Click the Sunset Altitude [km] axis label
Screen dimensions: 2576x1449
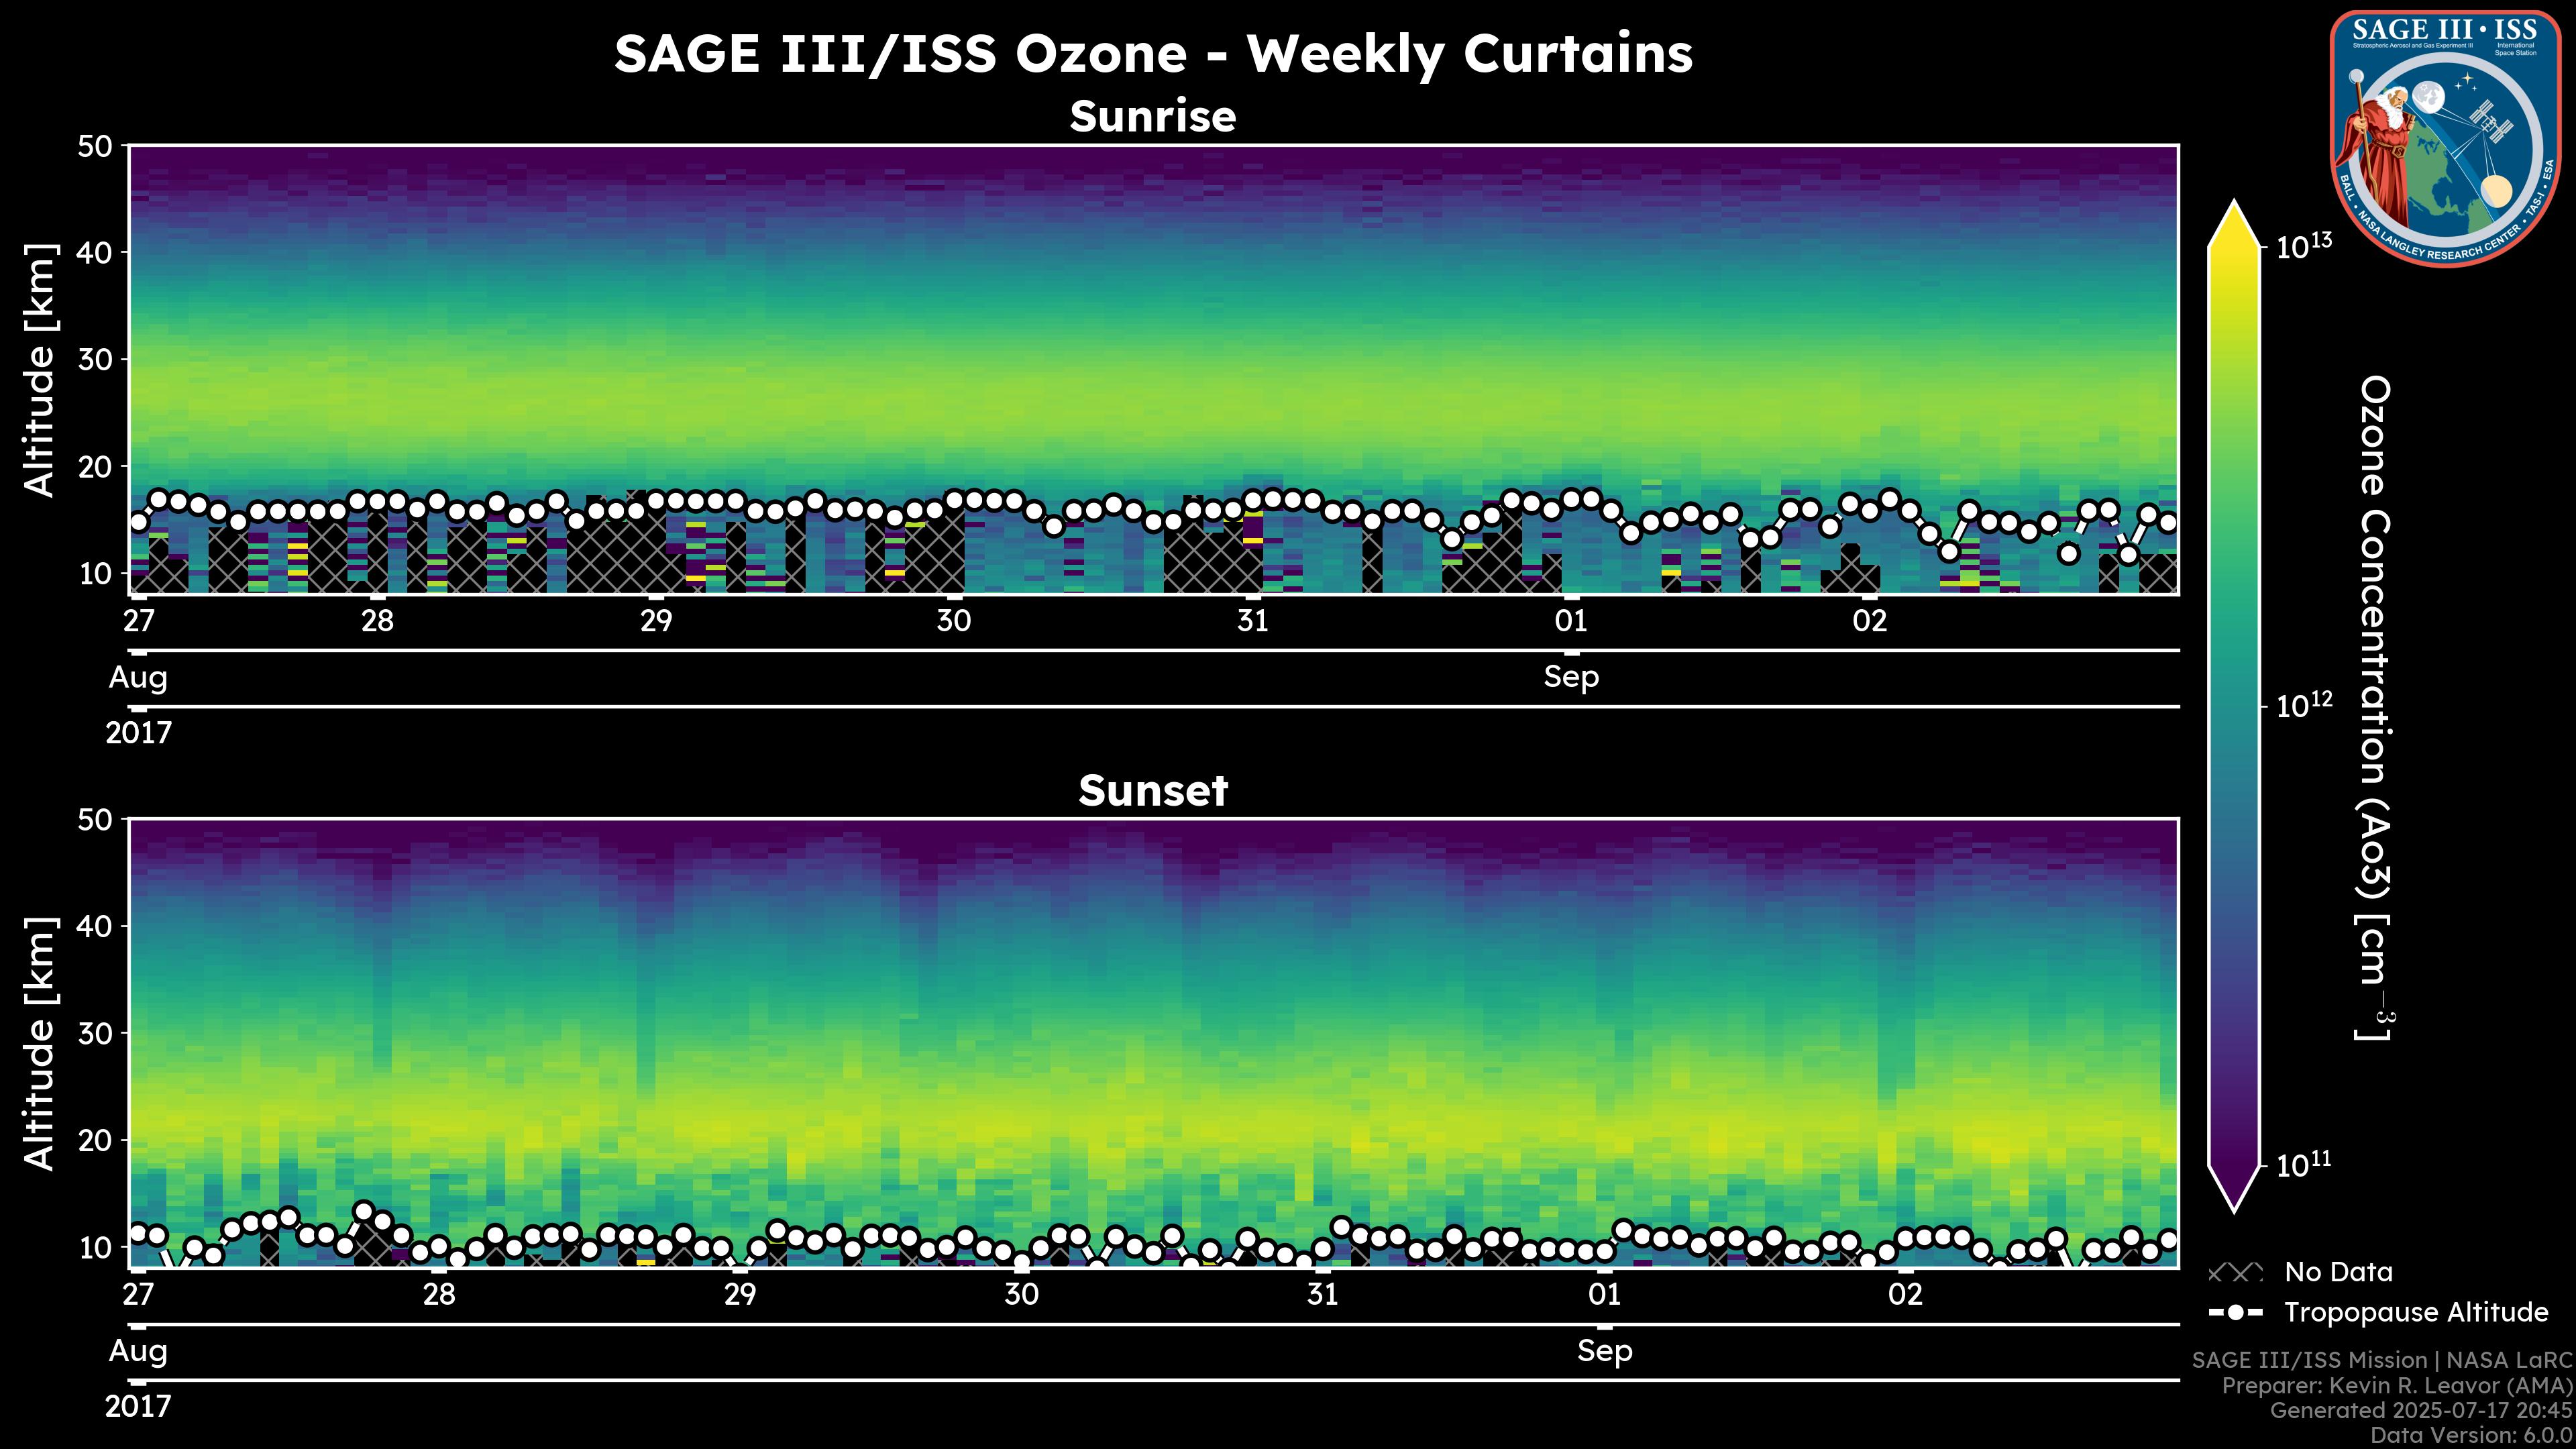pos(40,1043)
